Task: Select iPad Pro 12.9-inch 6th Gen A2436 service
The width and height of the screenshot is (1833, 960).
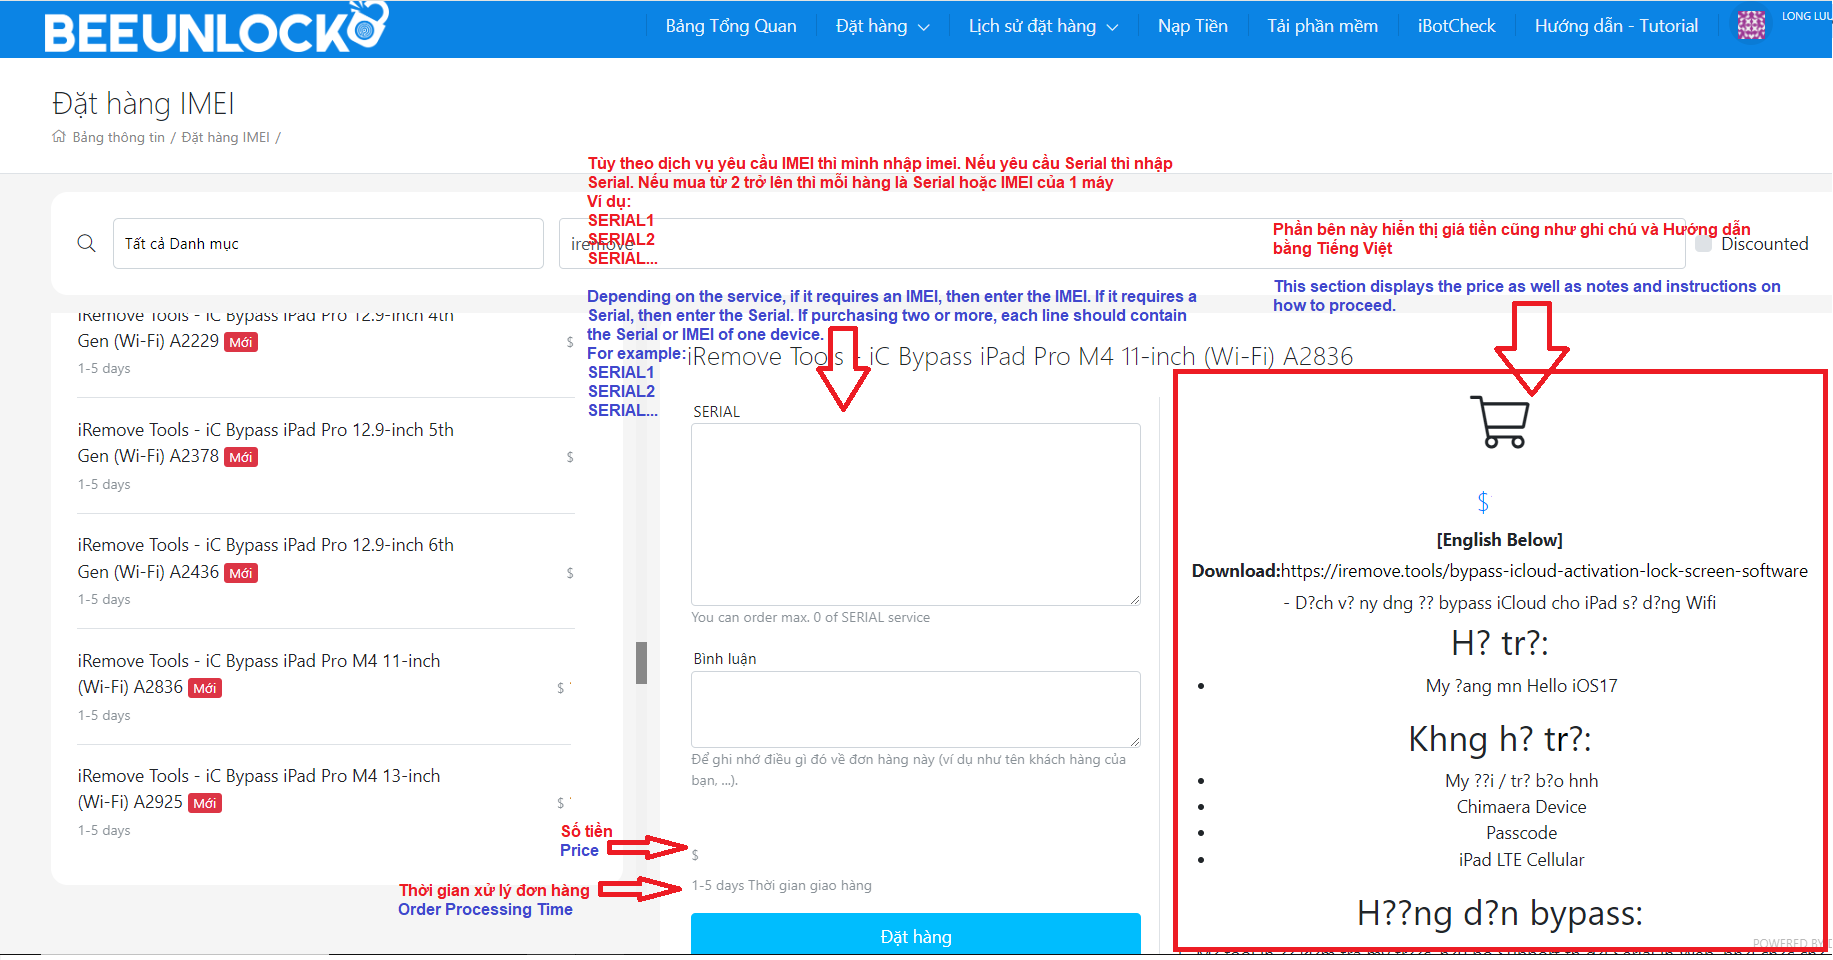Action: pos(325,571)
